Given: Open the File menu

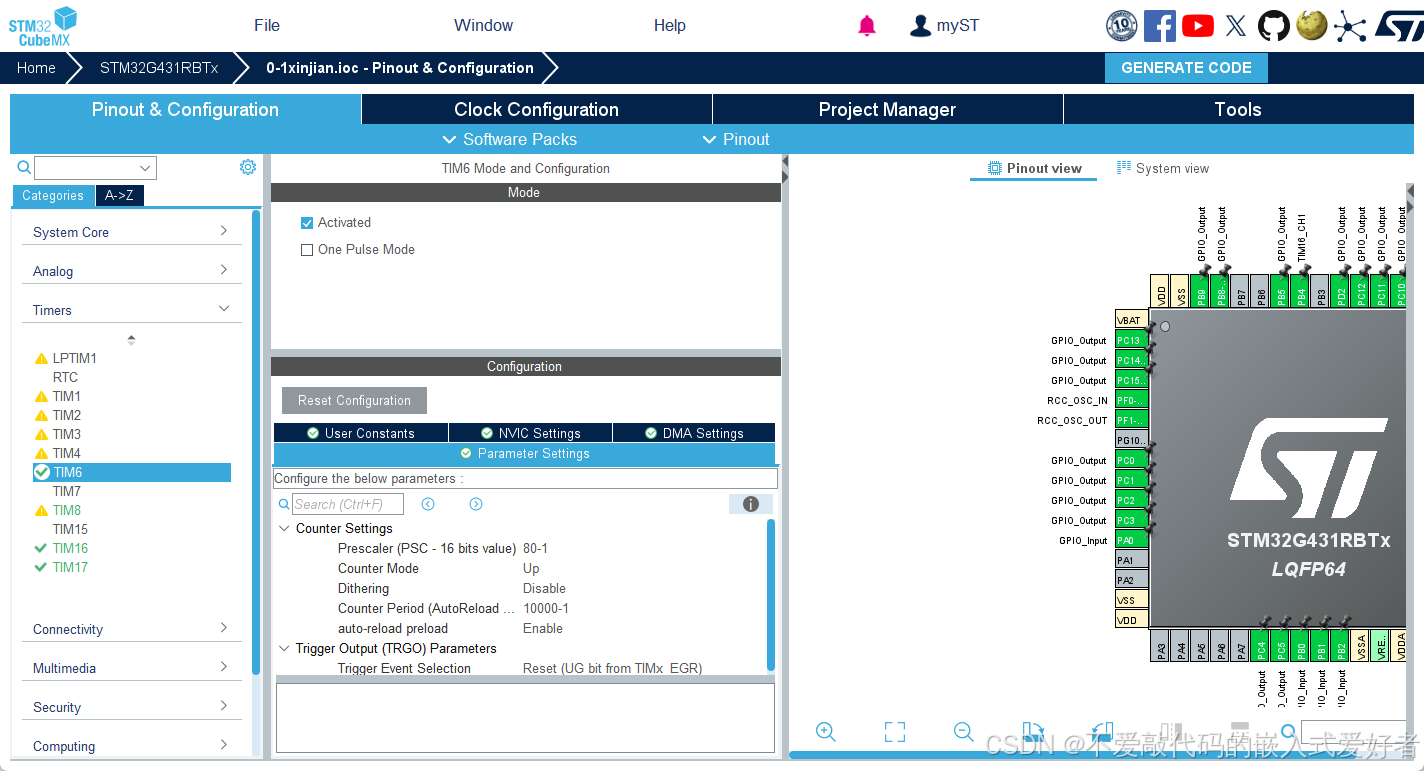Looking at the screenshot, I should (x=267, y=26).
